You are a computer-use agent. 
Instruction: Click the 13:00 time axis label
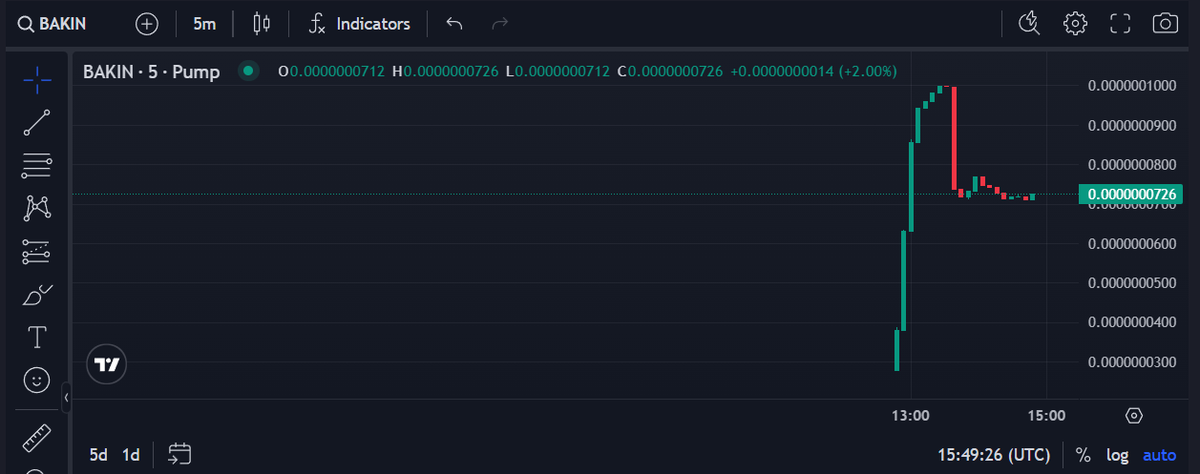[x=911, y=415]
